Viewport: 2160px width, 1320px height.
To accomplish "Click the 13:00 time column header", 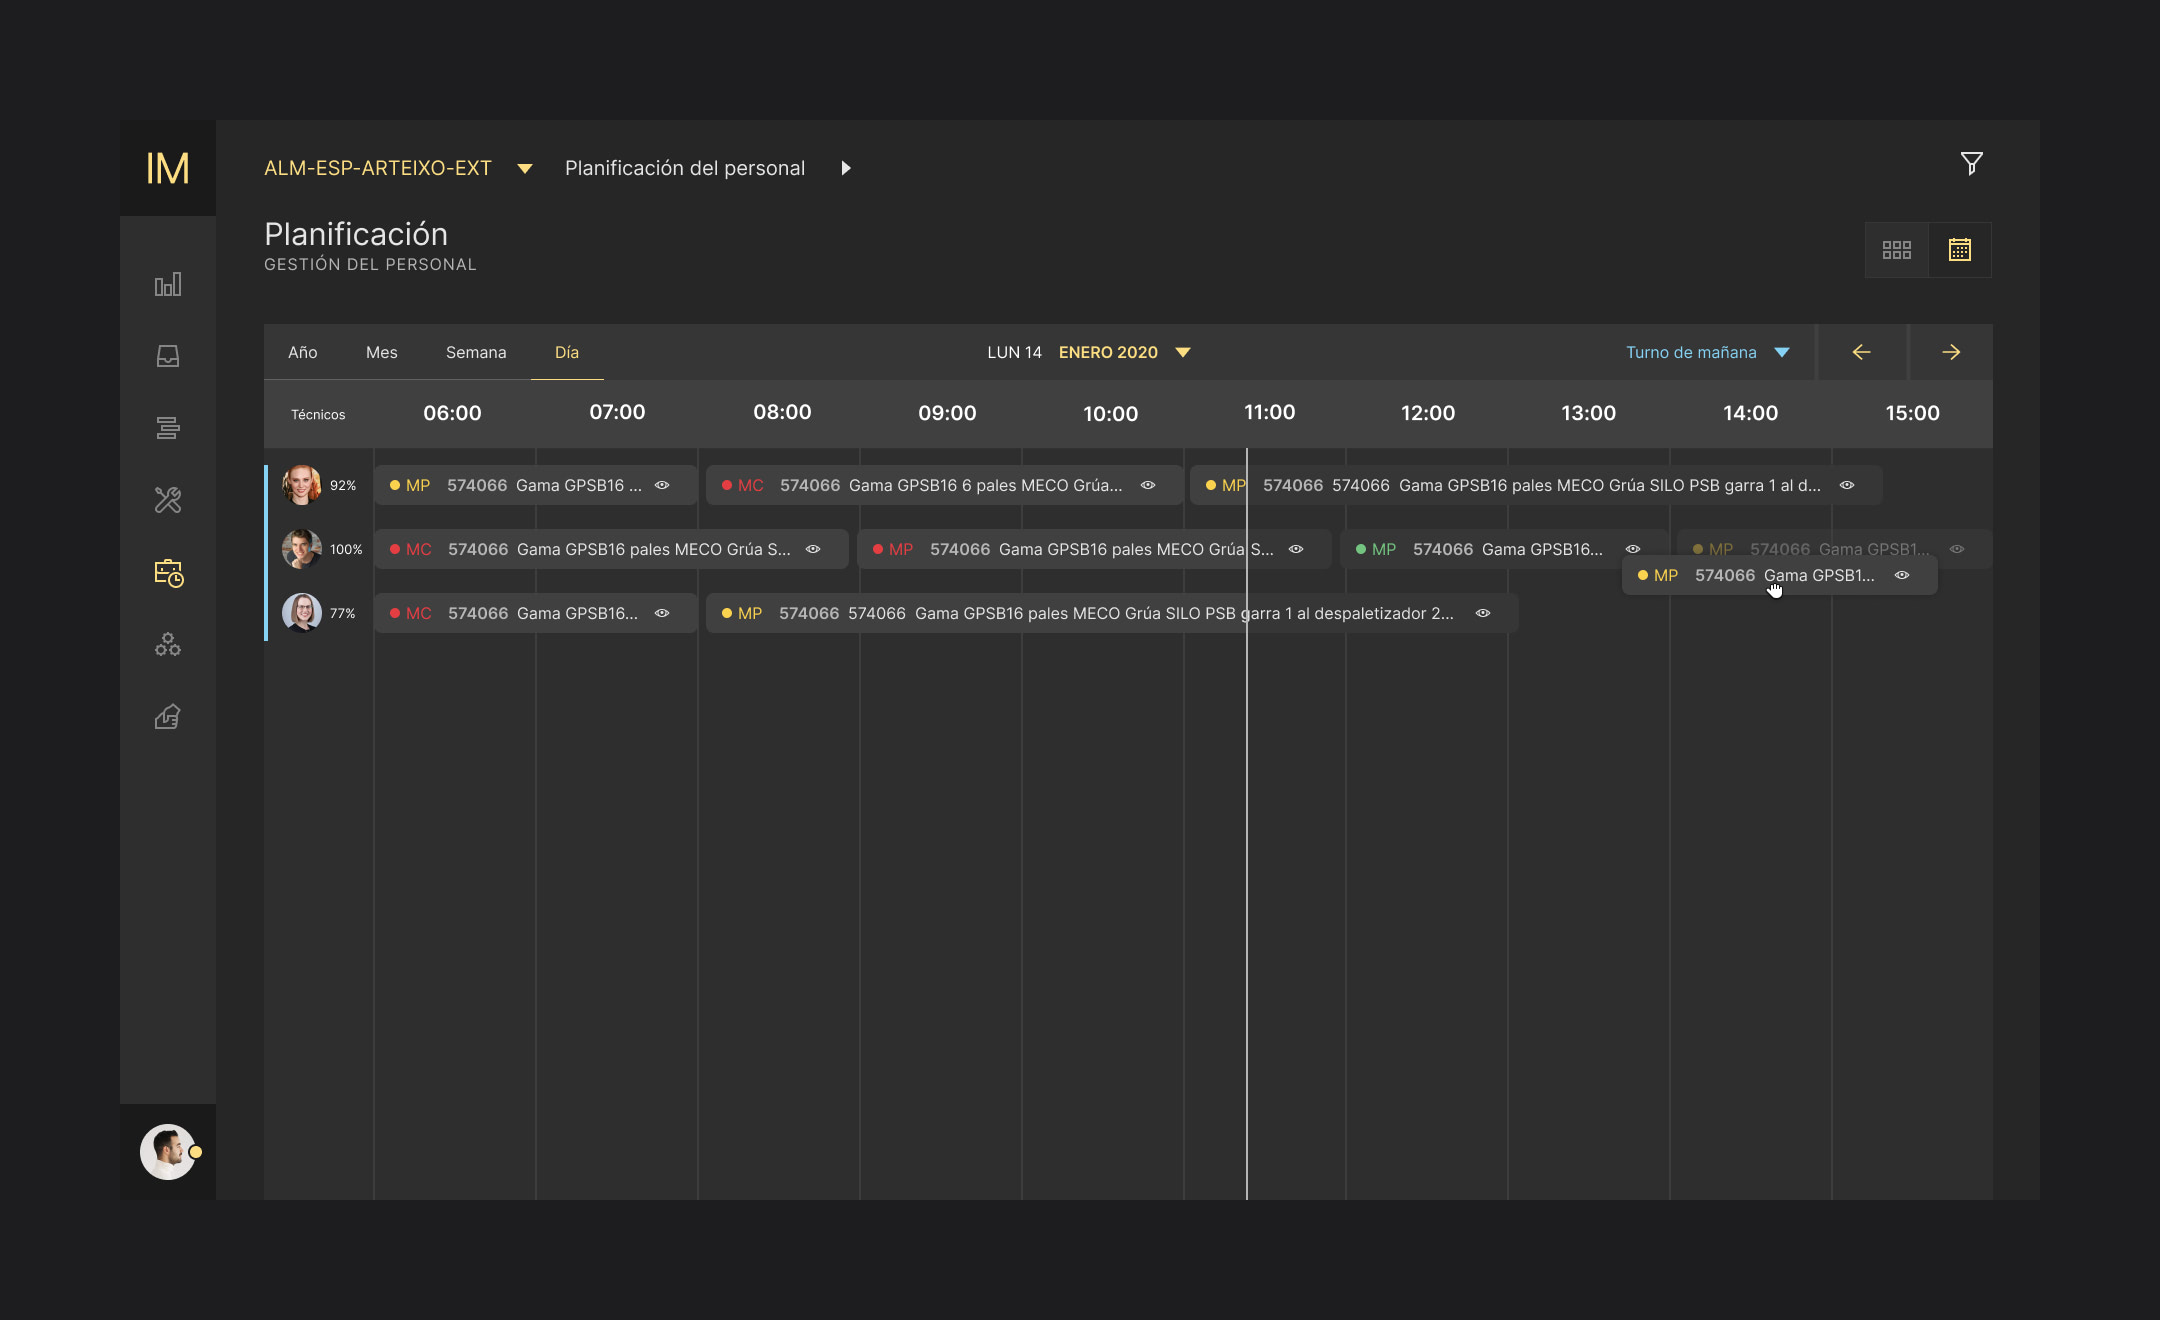I will pyautogui.click(x=1588, y=413).
